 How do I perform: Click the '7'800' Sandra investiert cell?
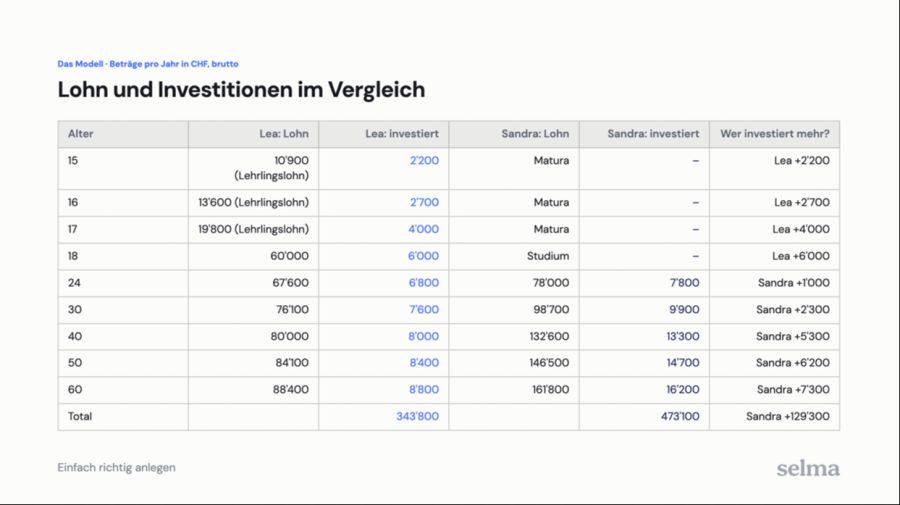[644, 283]
